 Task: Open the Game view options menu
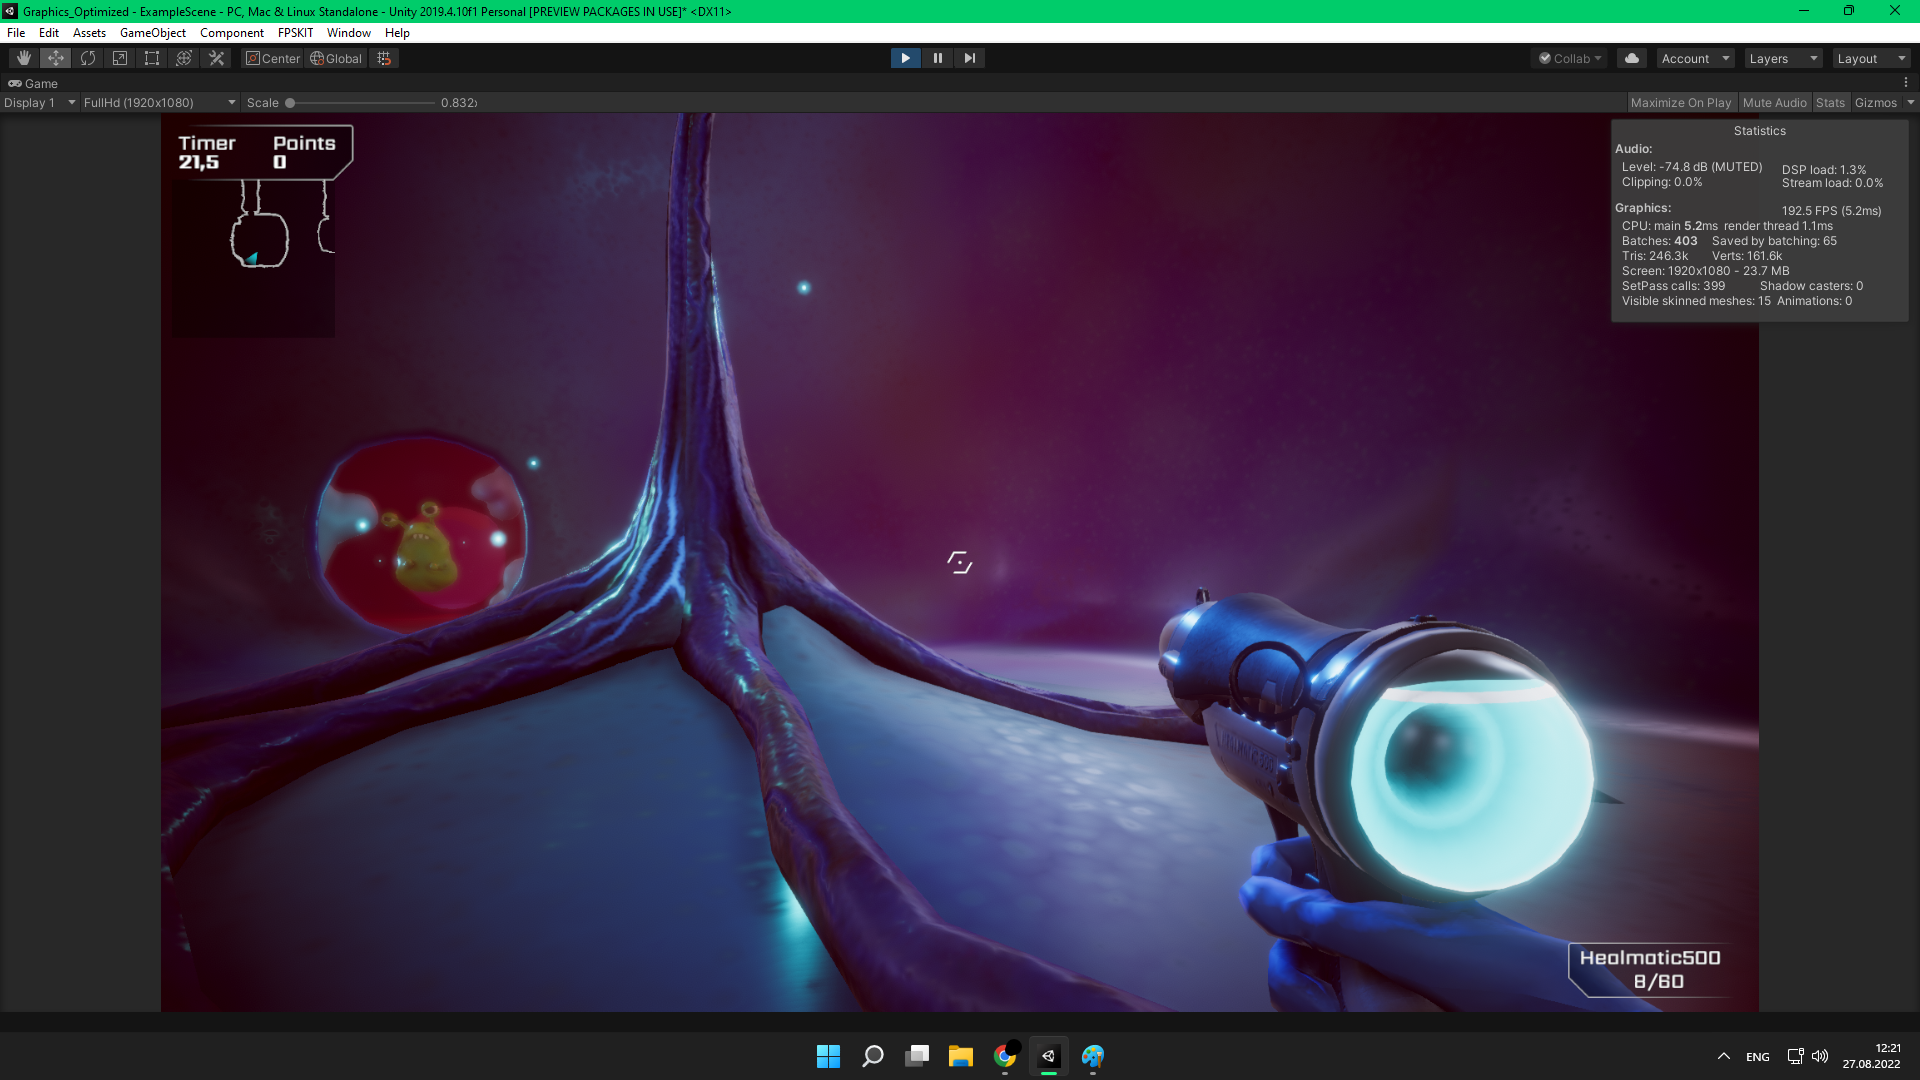coord(1906,83)
